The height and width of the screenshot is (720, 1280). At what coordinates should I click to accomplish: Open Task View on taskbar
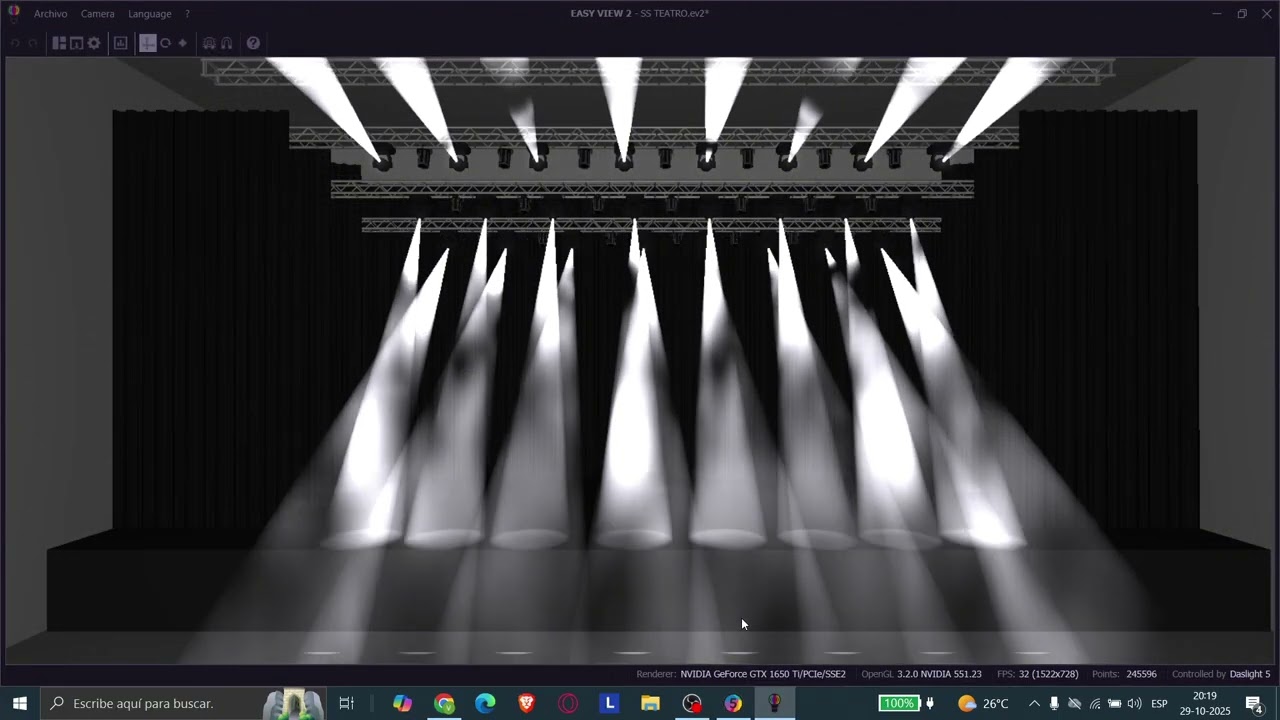tap(346, 703)
